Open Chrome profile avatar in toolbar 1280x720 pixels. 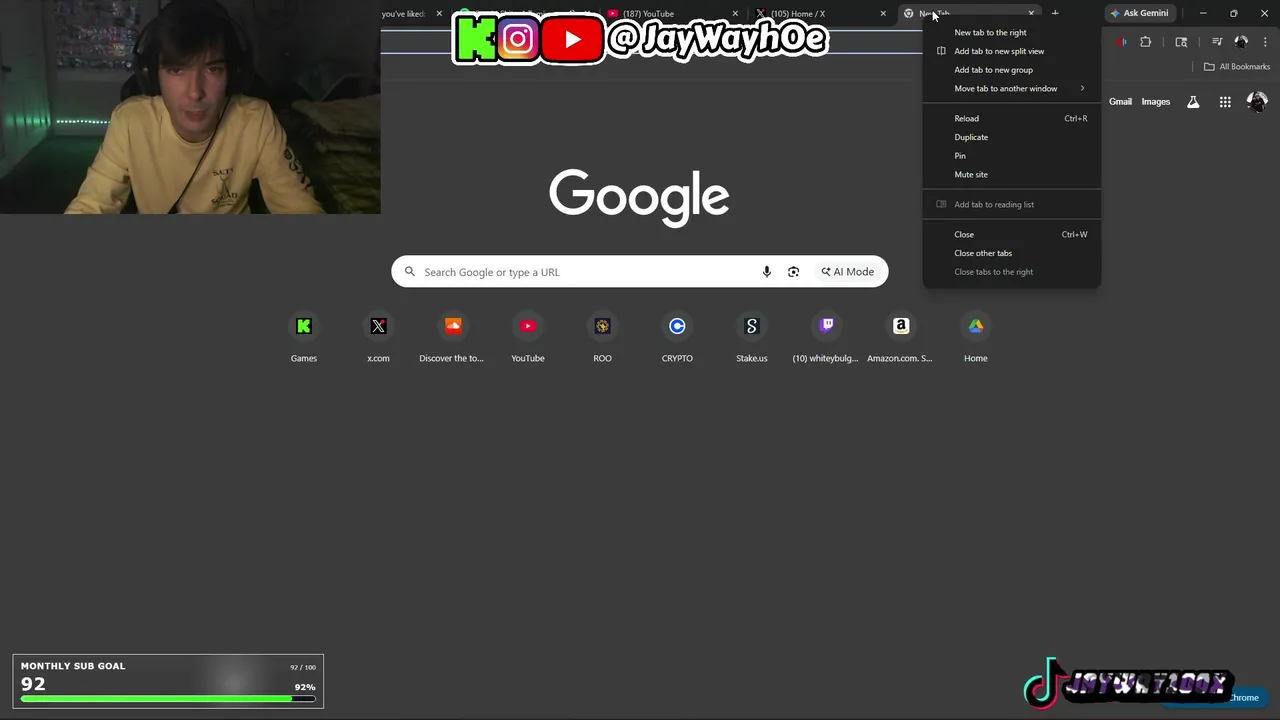click(1241, 42)
